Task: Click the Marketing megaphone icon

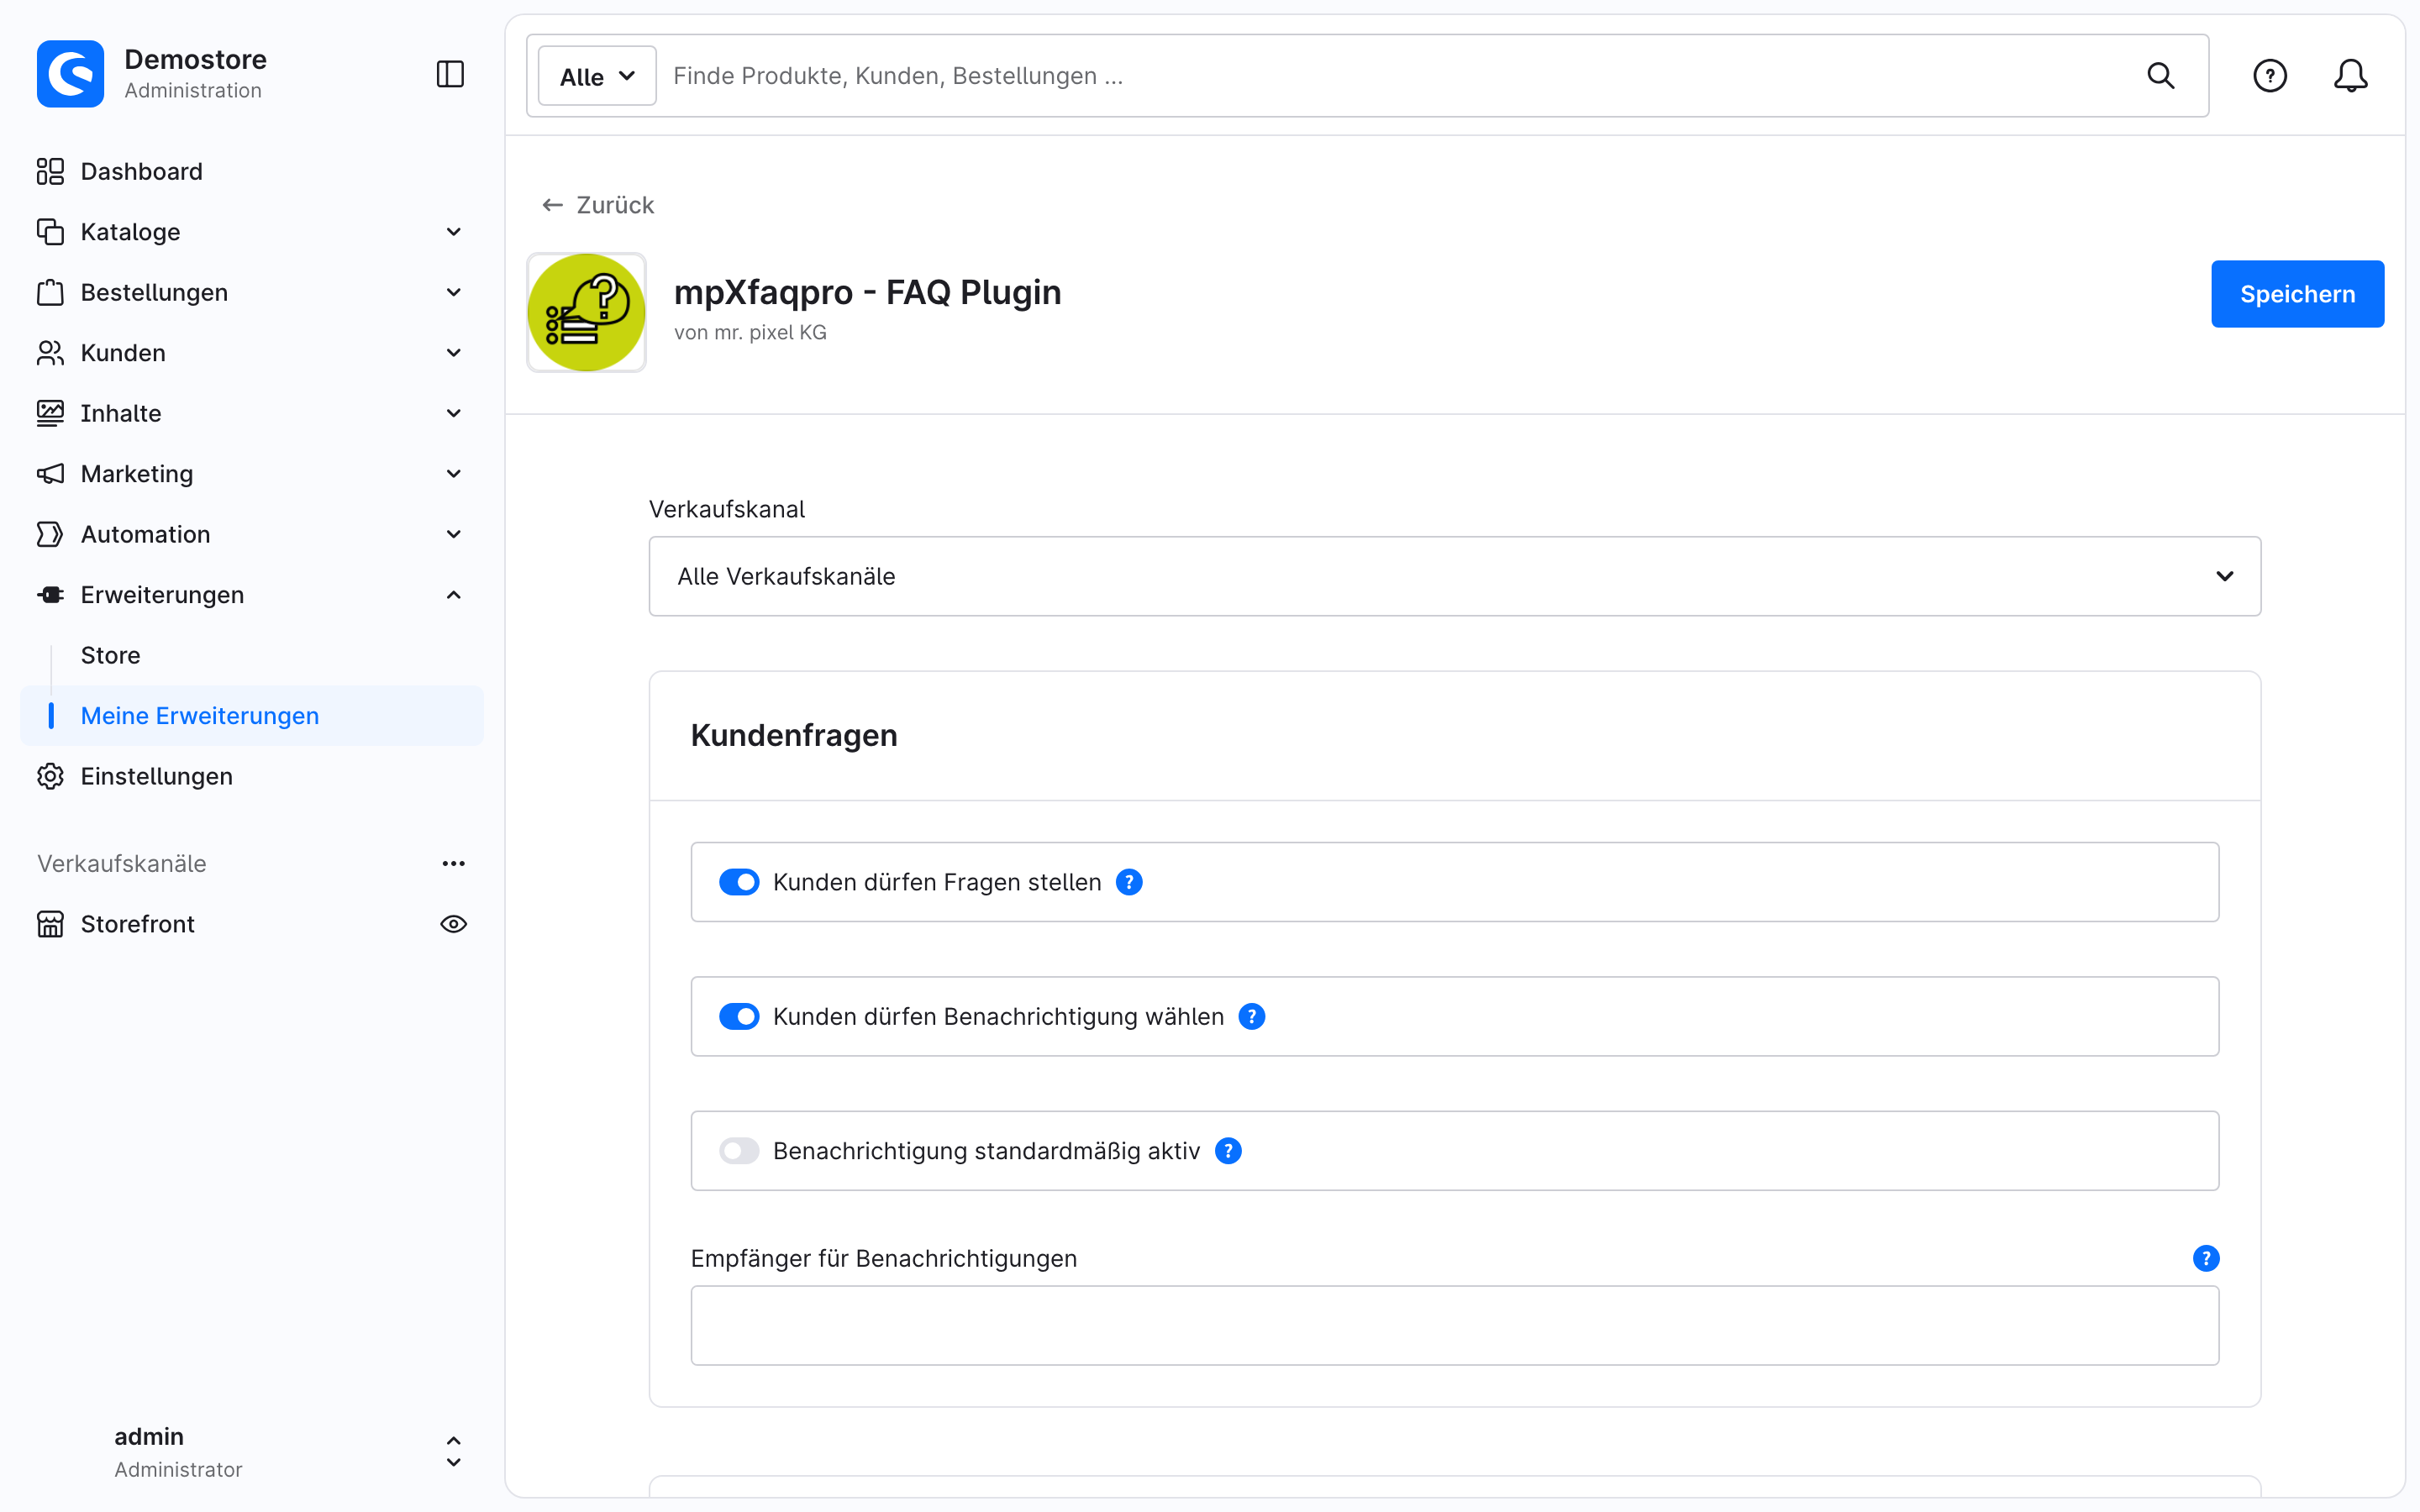Action: click(50, 474)
